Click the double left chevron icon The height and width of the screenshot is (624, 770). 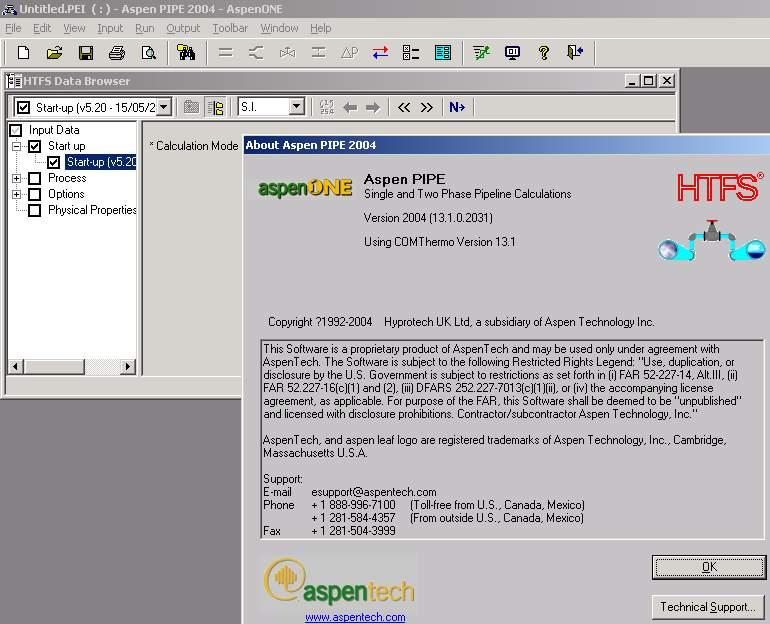point(404,107)
